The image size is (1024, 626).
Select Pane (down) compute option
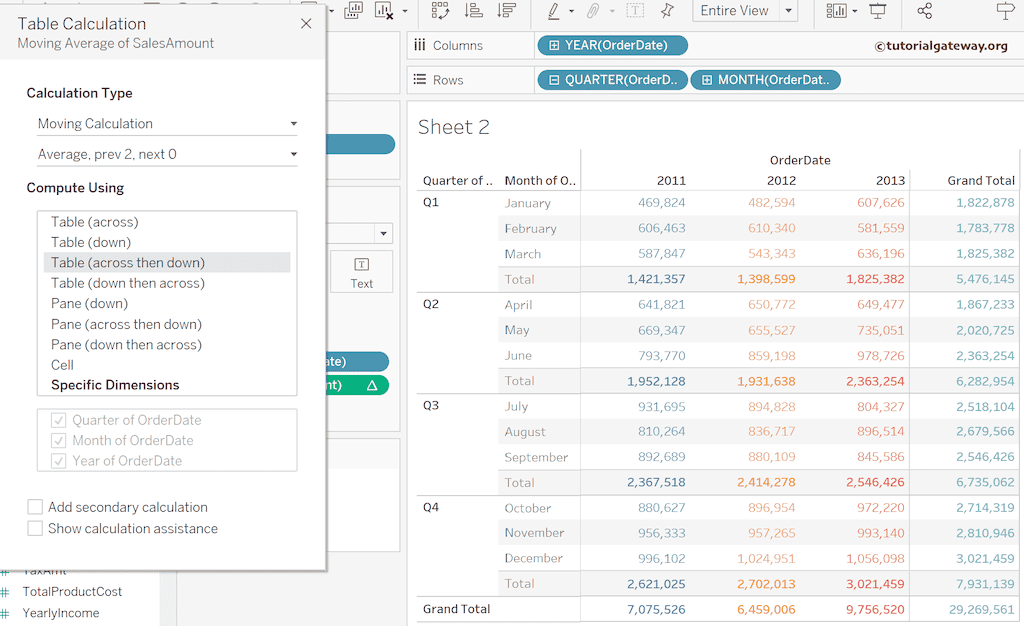coord(89,304)
